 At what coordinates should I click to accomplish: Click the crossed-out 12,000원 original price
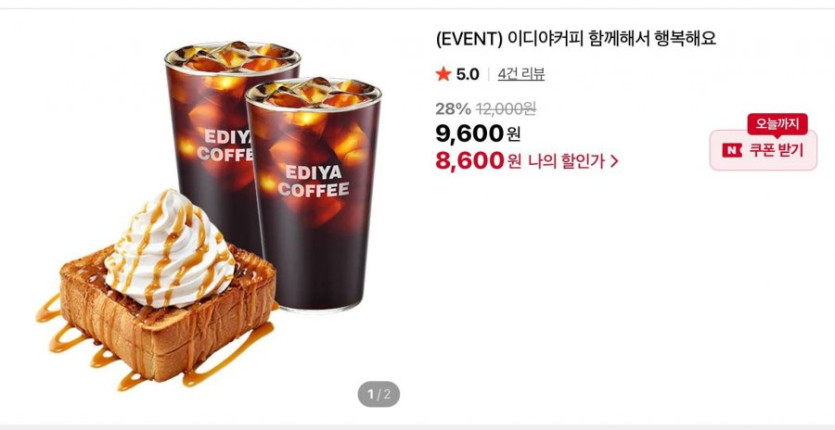coord(506,109)
